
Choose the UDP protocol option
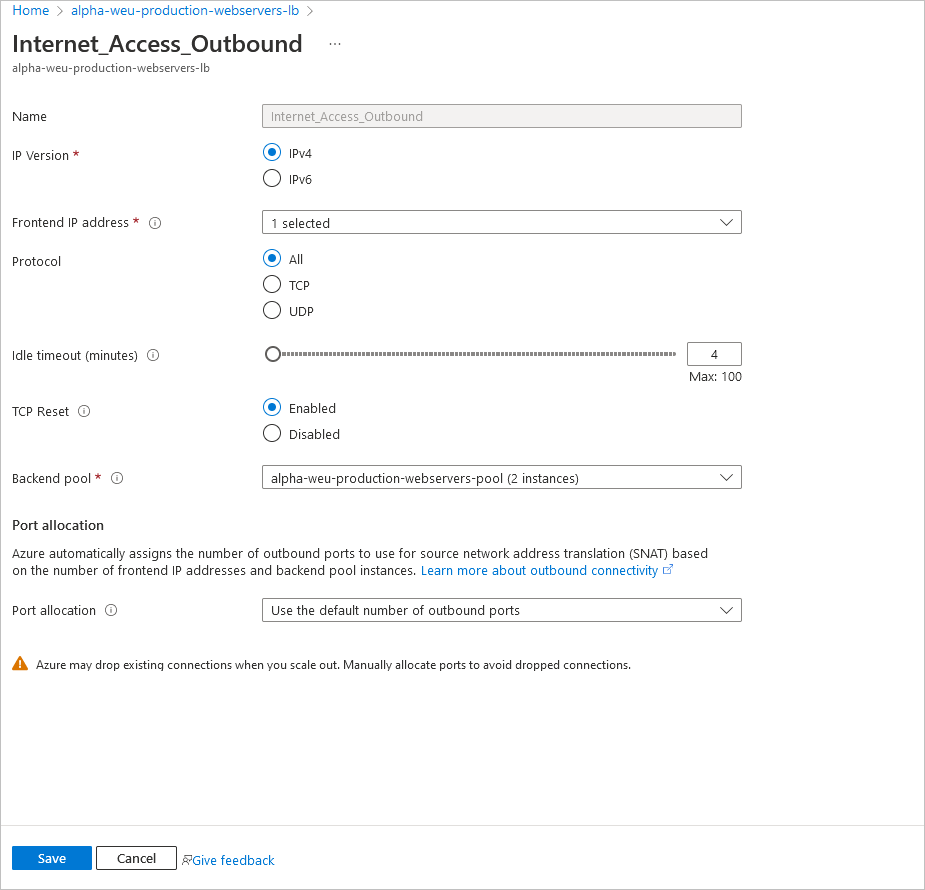272,310
